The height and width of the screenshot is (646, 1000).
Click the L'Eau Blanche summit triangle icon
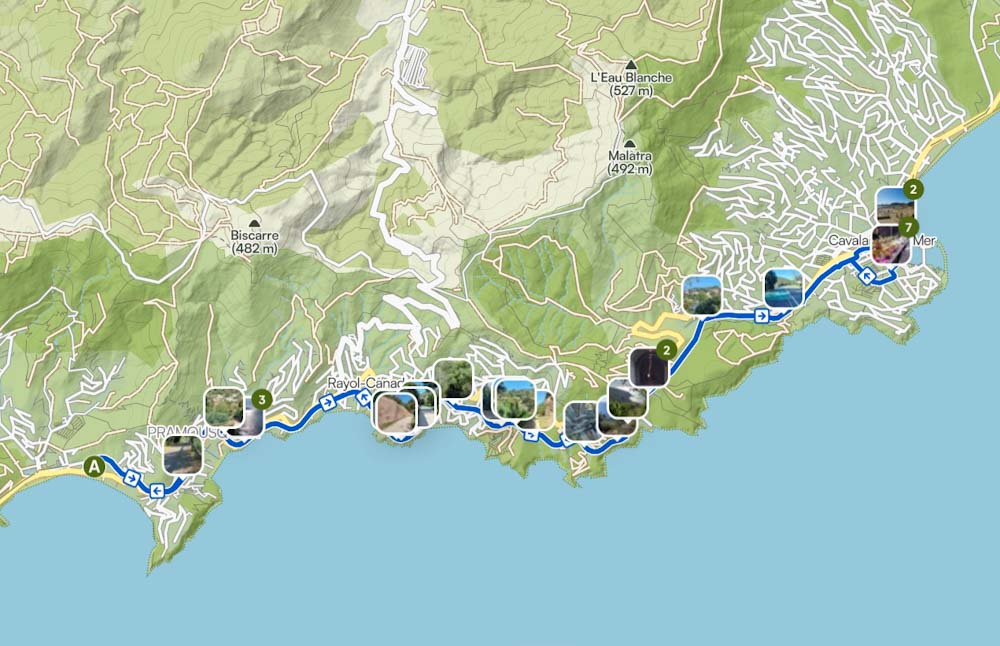pos(631,64)
